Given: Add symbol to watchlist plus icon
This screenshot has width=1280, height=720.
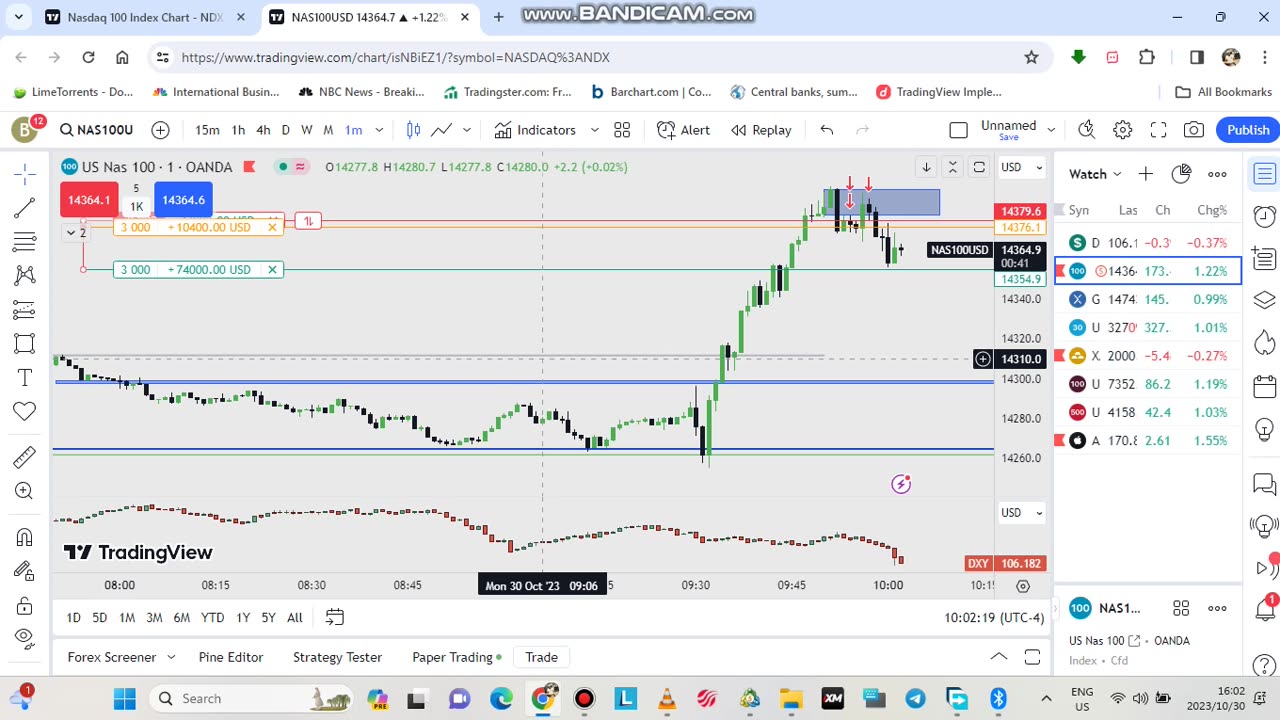Looking at the screenshot, I should click(1145, 174).
